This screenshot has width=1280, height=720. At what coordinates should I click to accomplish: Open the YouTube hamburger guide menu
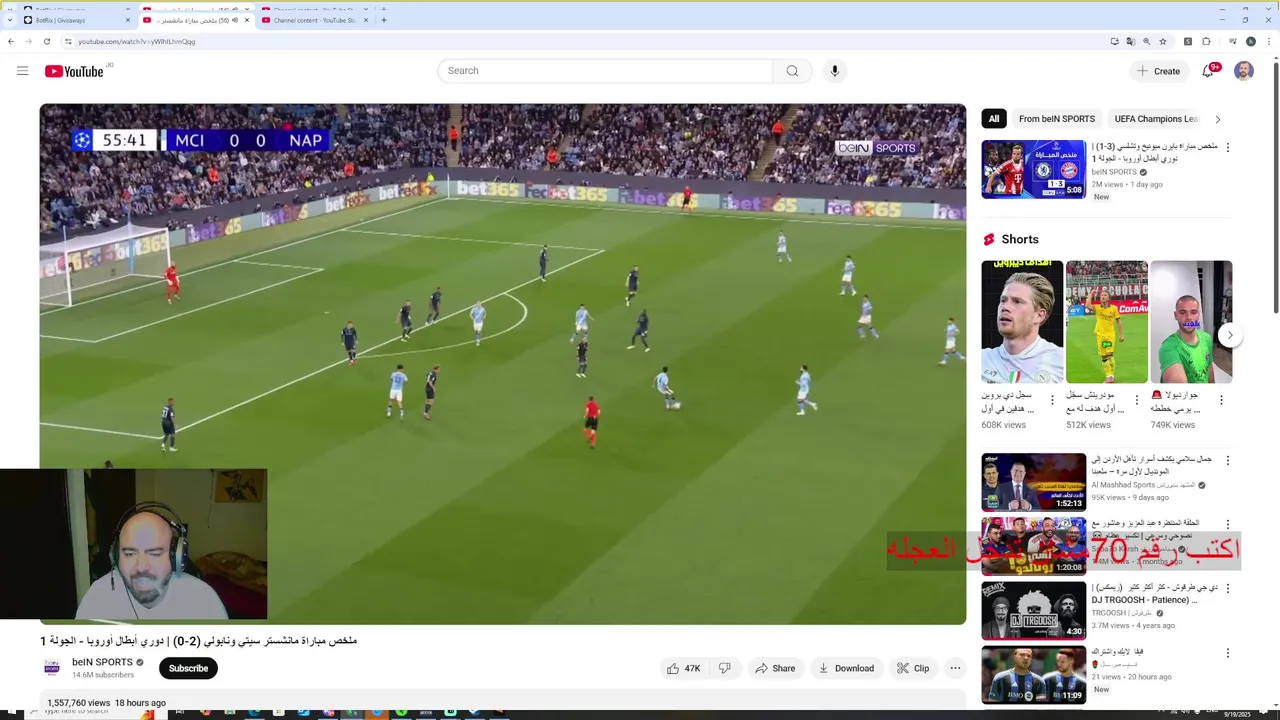tap(22, 71)
